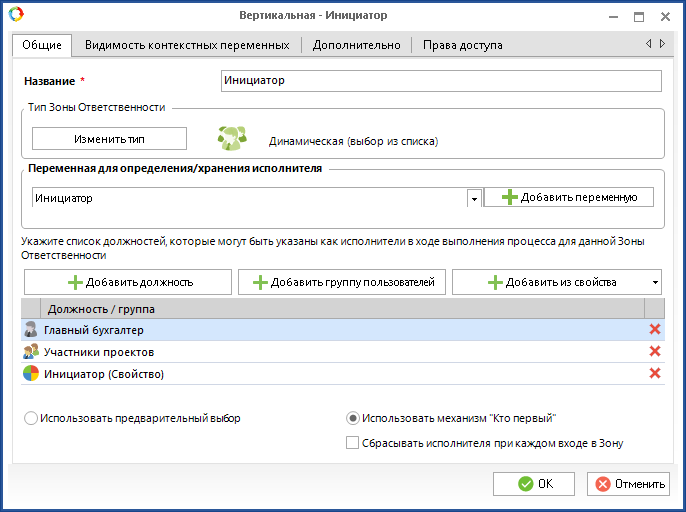Image resolution: width=686 pixels, height=512 pixels.
Task: Select Использовать механизм "Кто первый" option
Action: (x=353, y=418)
